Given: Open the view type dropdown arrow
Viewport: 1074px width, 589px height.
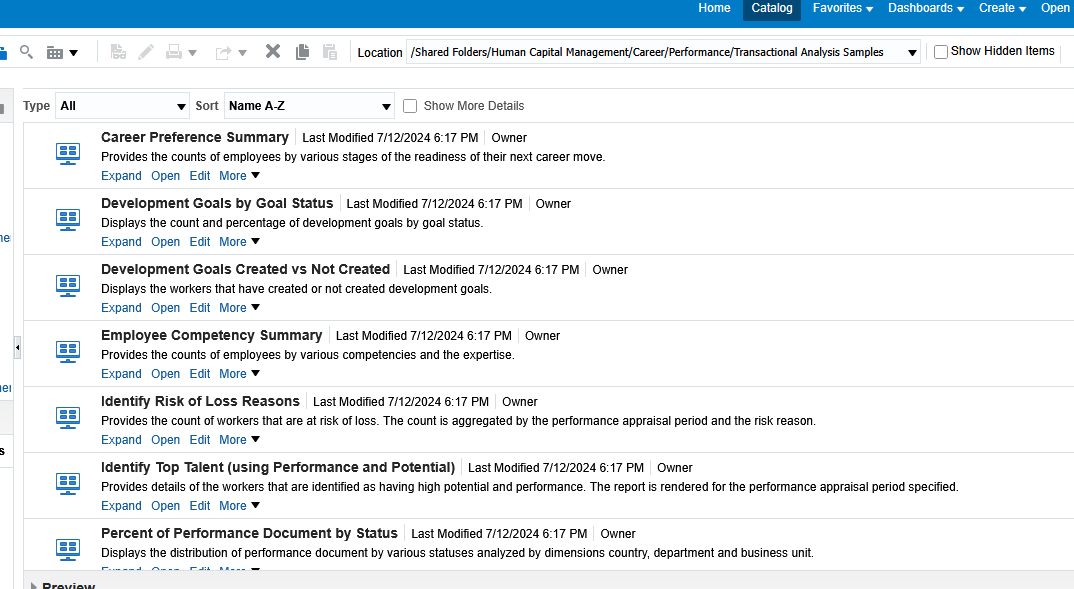Looking at the screenshot, I should point(73,53).
